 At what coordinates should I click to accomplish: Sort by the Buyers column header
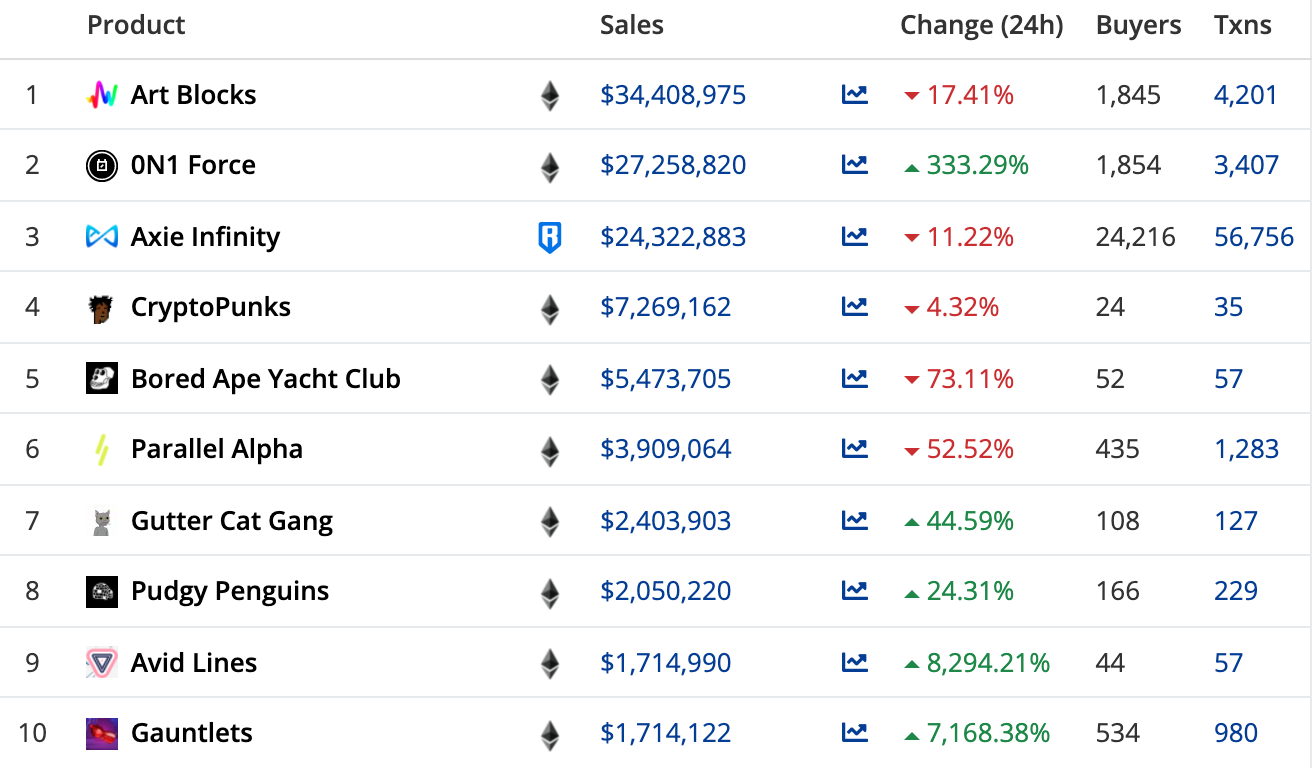click(1139, 26)
